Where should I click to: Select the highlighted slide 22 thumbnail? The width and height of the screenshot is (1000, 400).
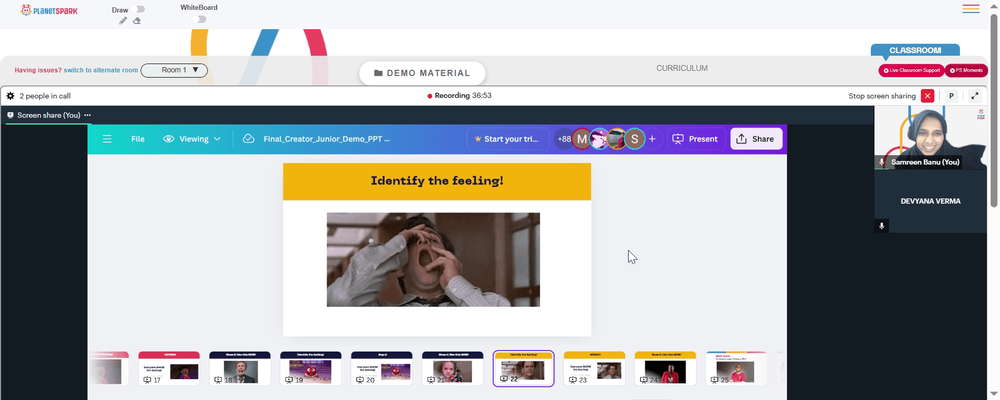[x=524, y=368]
